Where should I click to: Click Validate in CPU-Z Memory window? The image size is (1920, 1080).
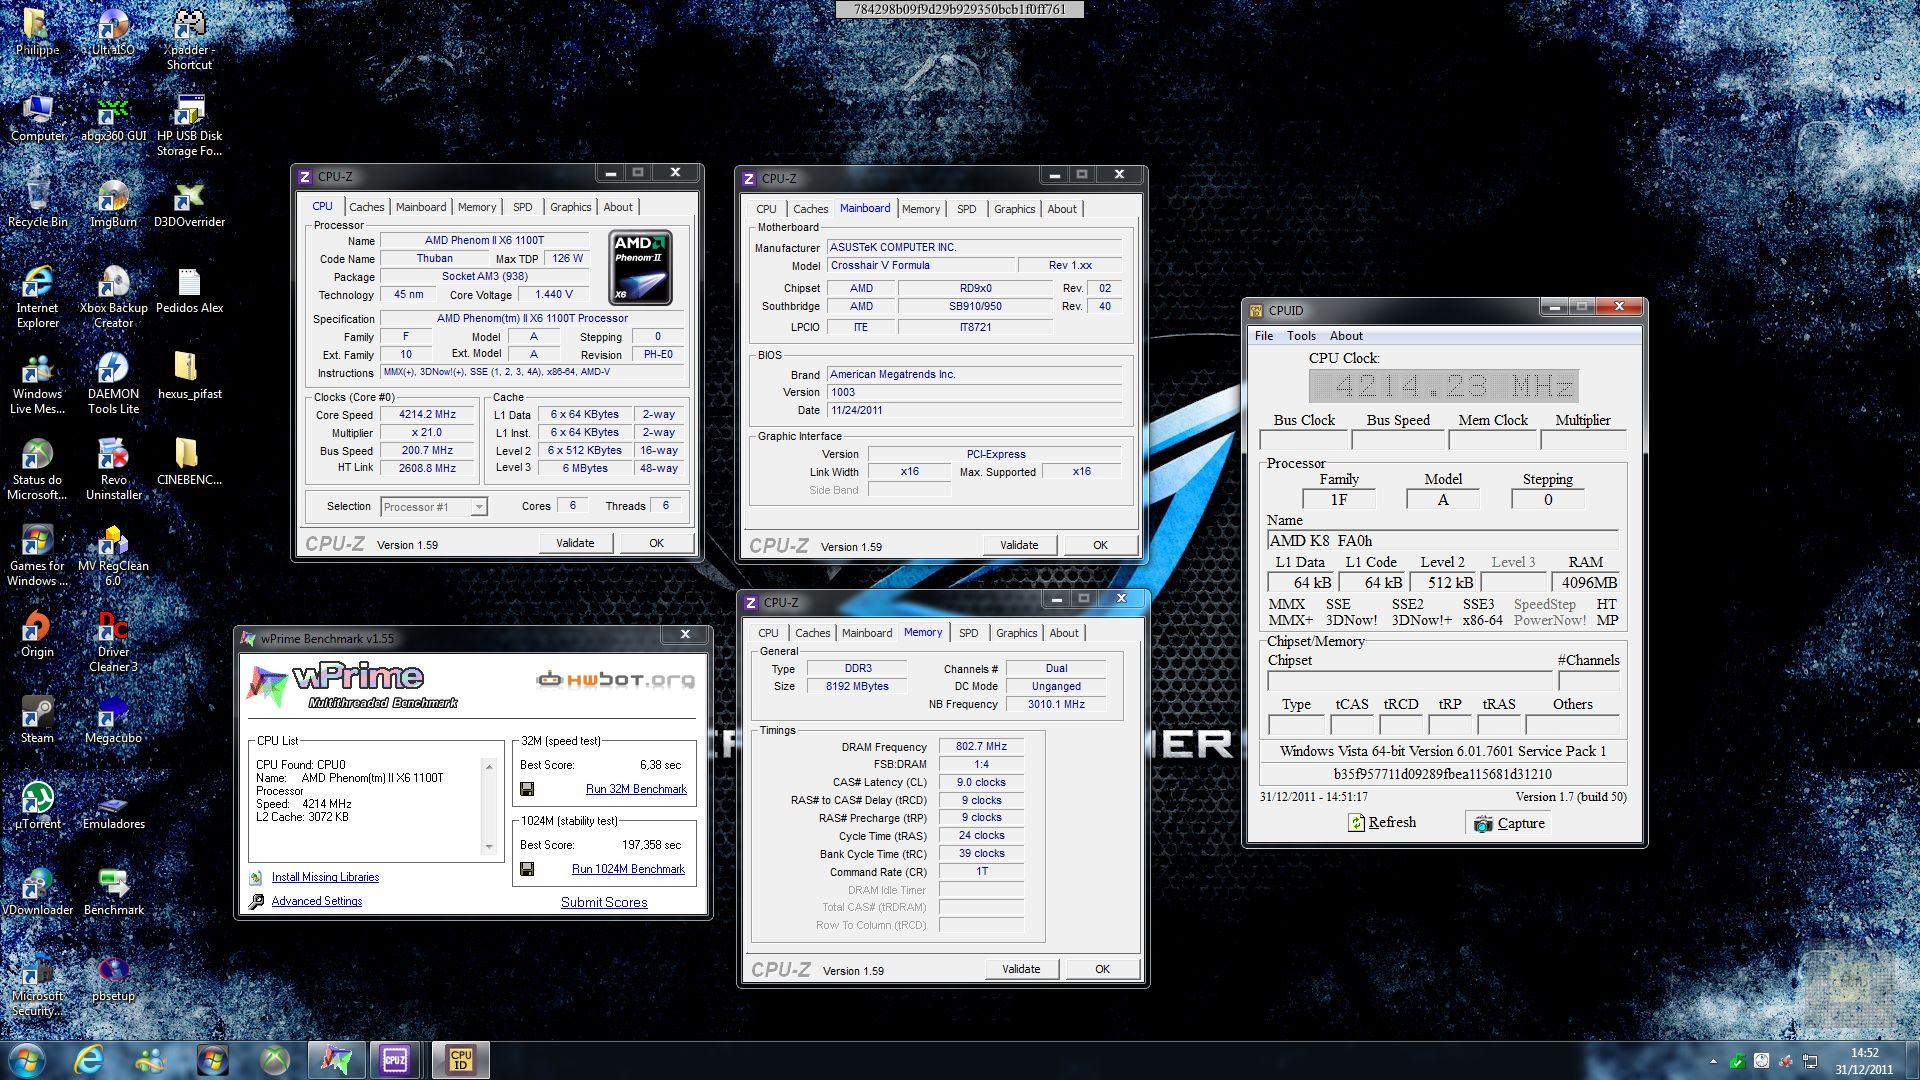point(1021,969)
